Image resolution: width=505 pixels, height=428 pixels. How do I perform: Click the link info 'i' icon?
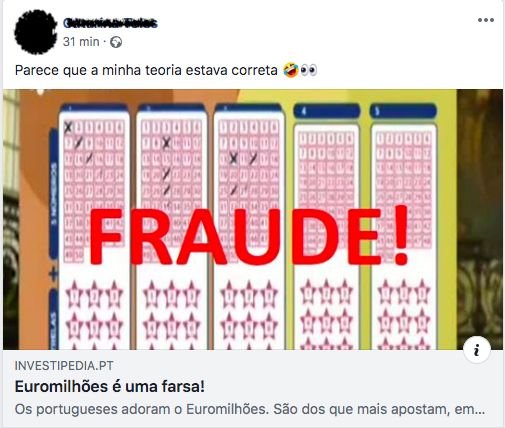pyautogui.click(x=477, y=350)
